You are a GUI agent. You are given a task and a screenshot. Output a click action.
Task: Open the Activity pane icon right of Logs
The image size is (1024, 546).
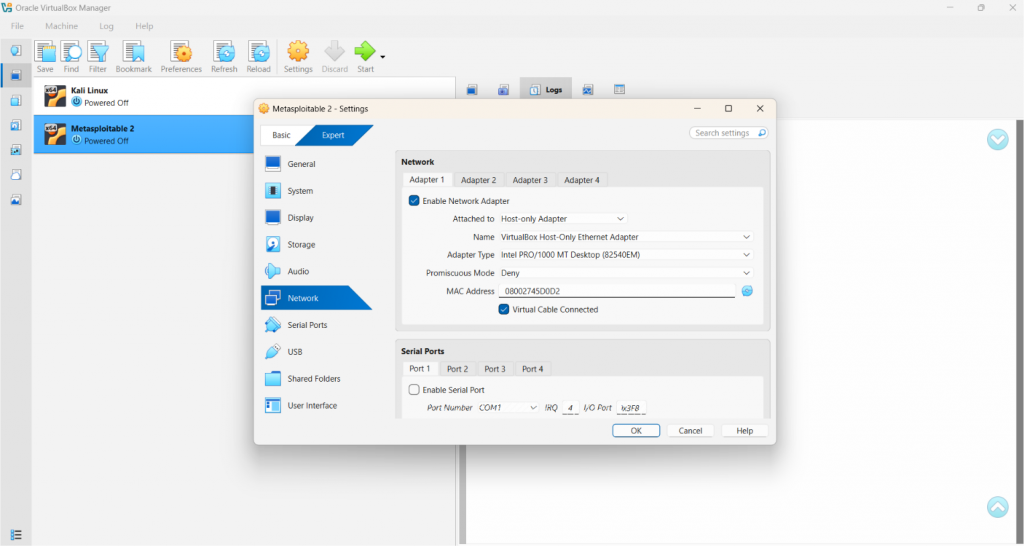coord(588,89)
